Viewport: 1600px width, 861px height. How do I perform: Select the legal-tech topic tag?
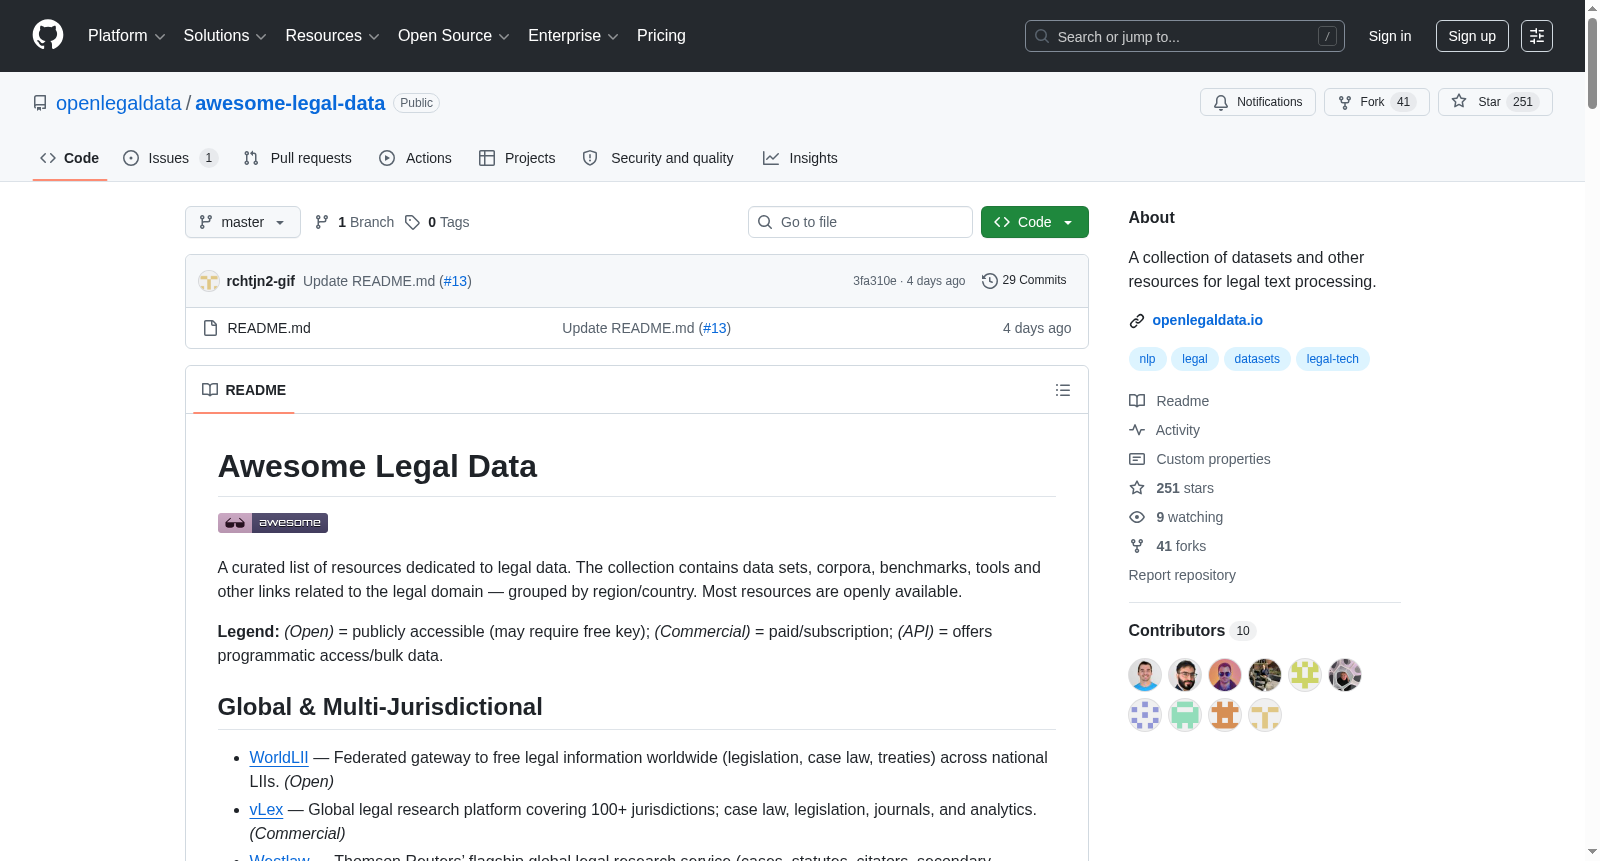click(1333, 359)
